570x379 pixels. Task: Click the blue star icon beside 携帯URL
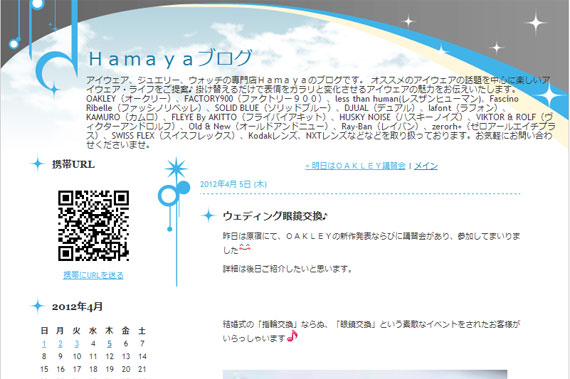point(37,164)
